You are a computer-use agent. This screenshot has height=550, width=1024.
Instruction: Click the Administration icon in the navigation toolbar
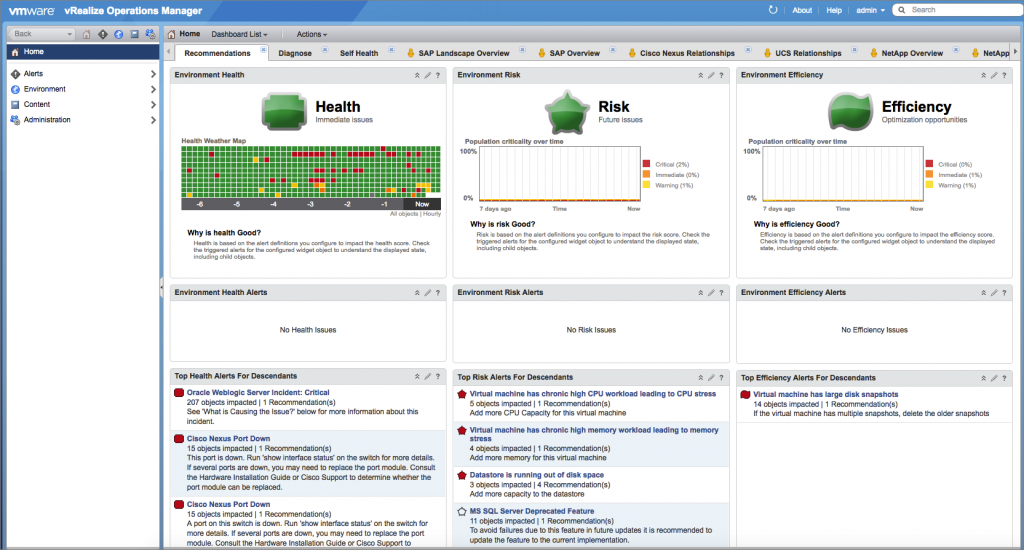[148, 34]
